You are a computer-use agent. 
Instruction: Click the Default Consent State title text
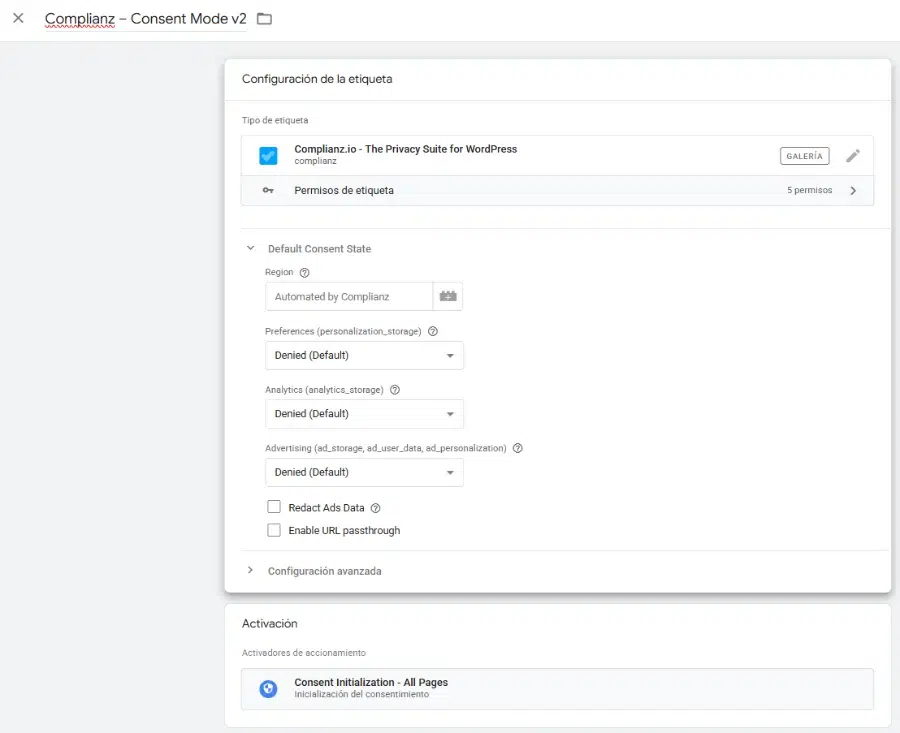(319, 249)
